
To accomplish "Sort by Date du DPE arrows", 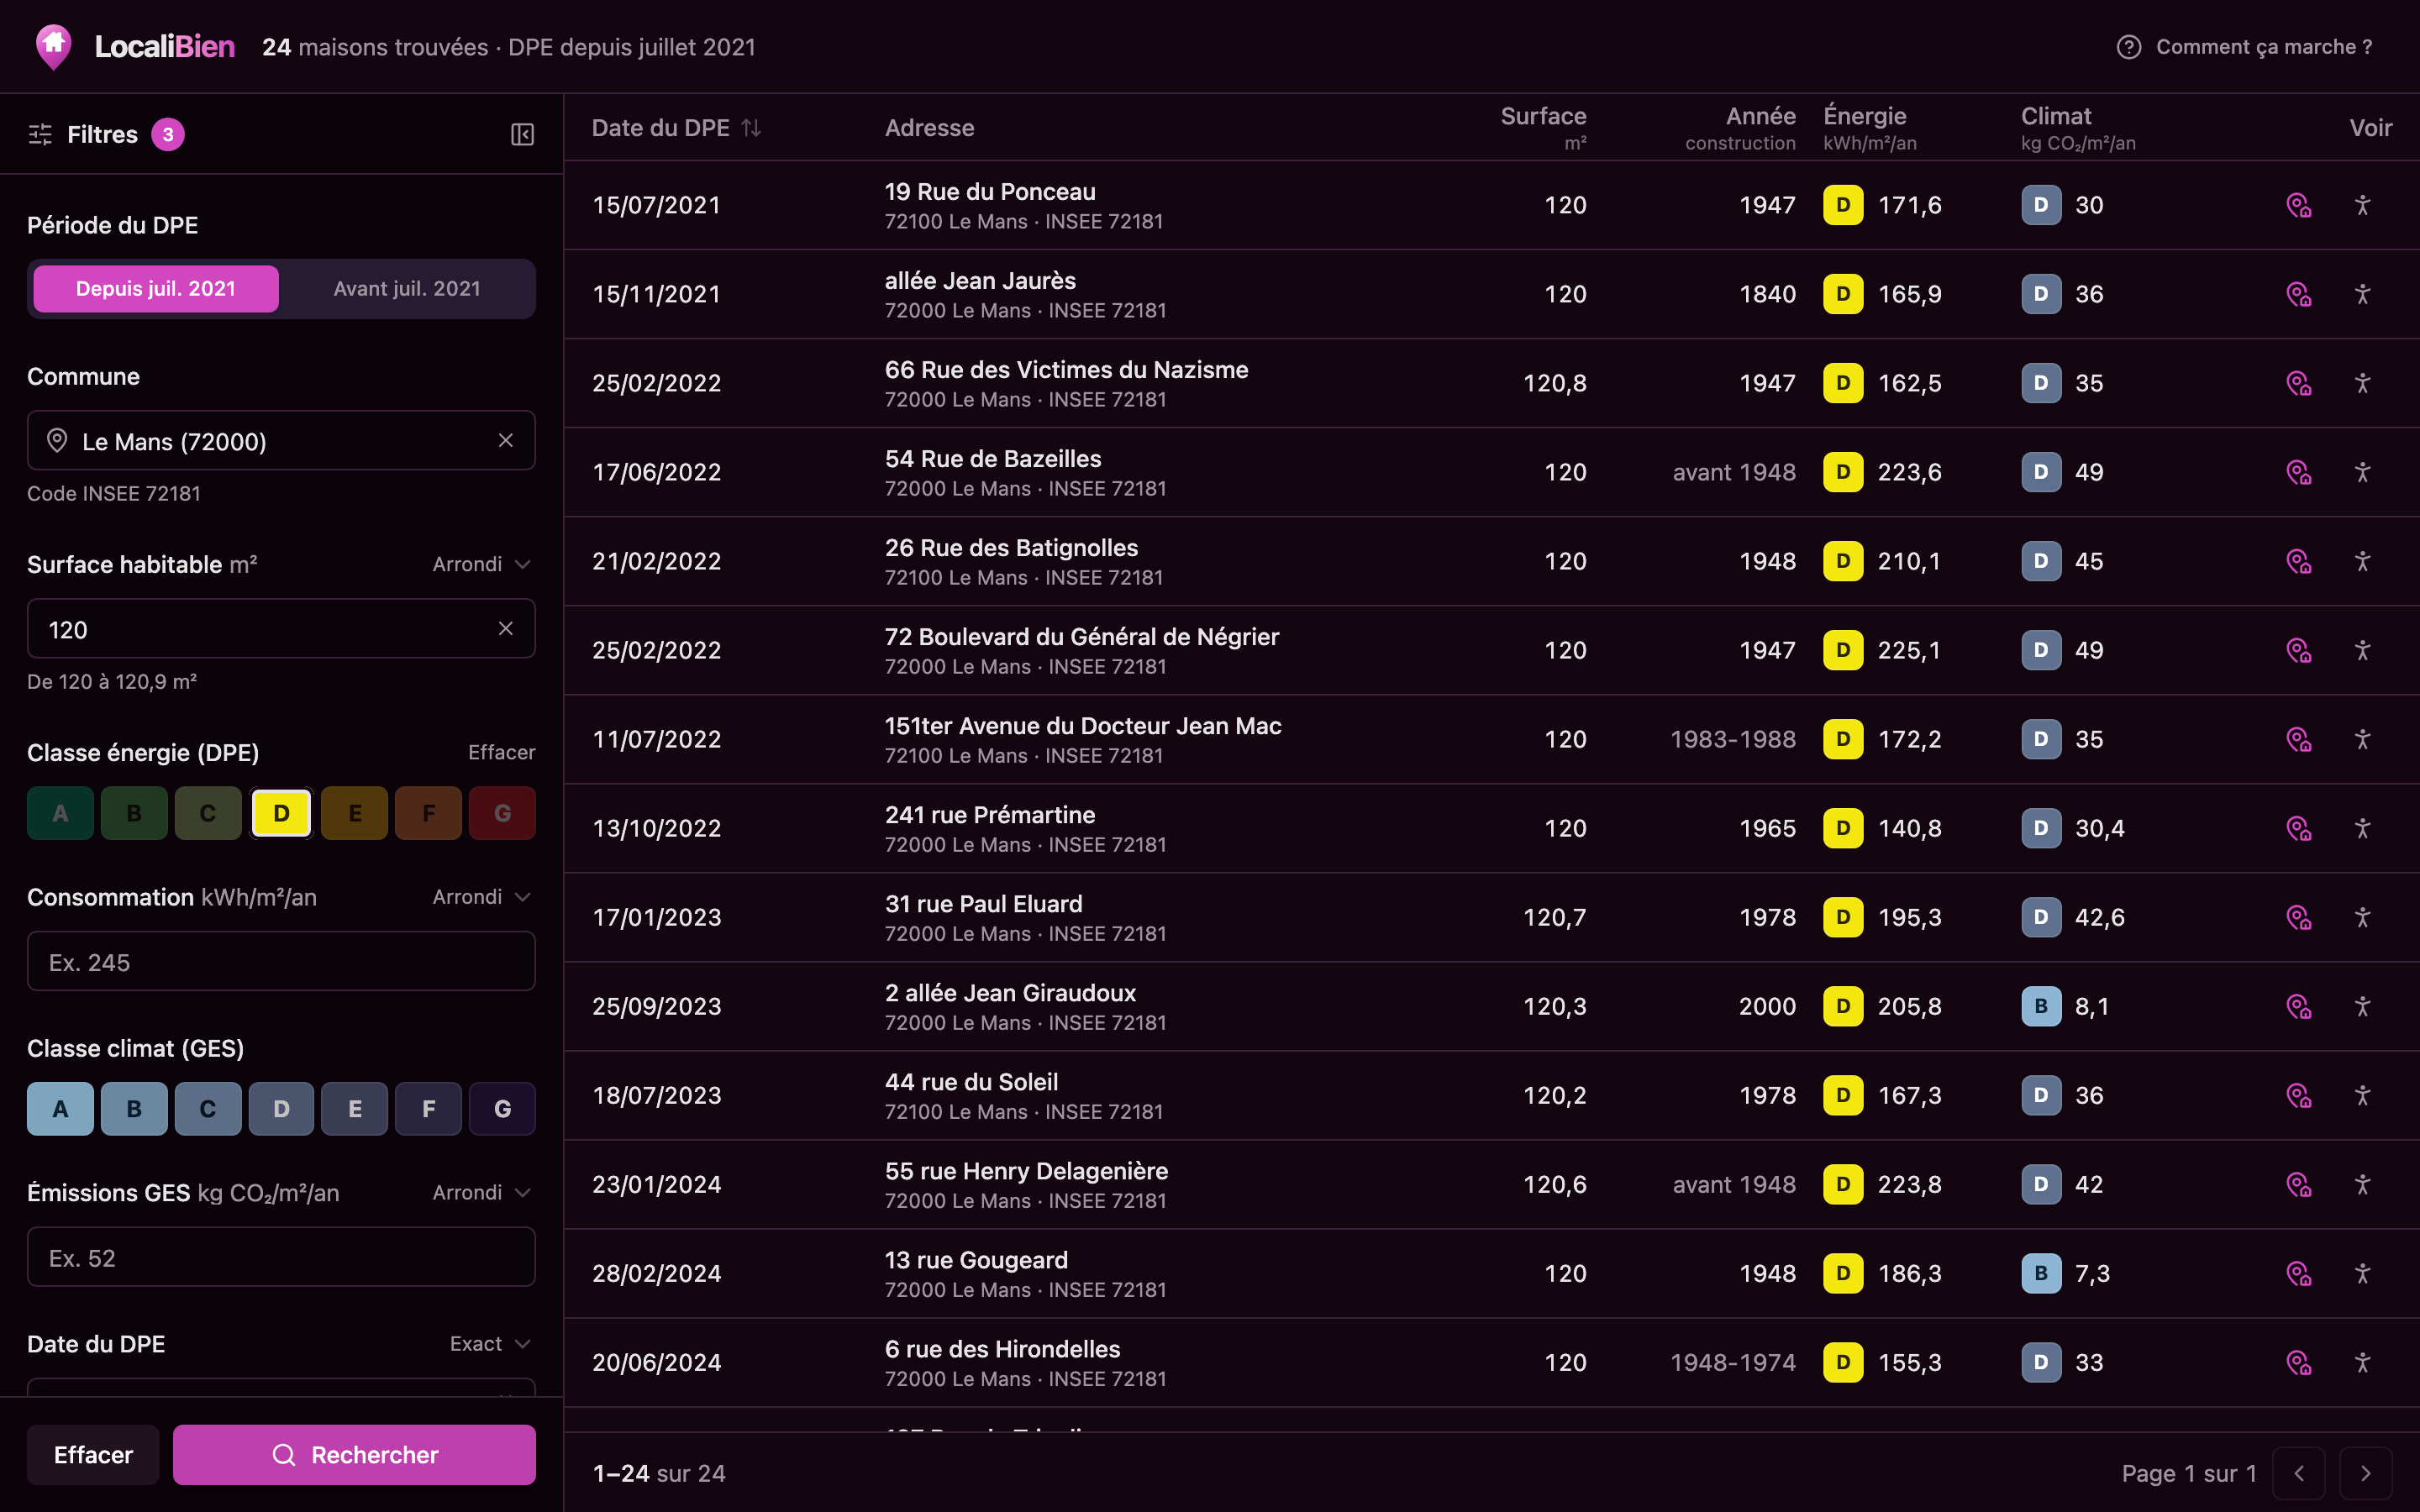I will pyautogui.click(x=751, y=128).
